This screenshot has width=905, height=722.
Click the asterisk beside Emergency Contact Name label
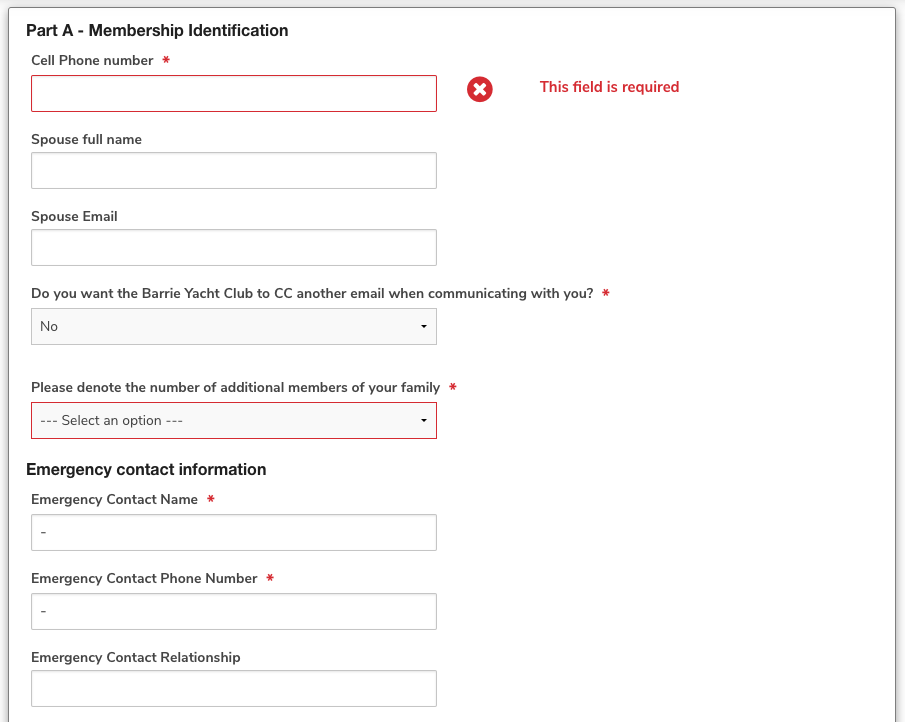pyautogui.click(x=210, y=499)
